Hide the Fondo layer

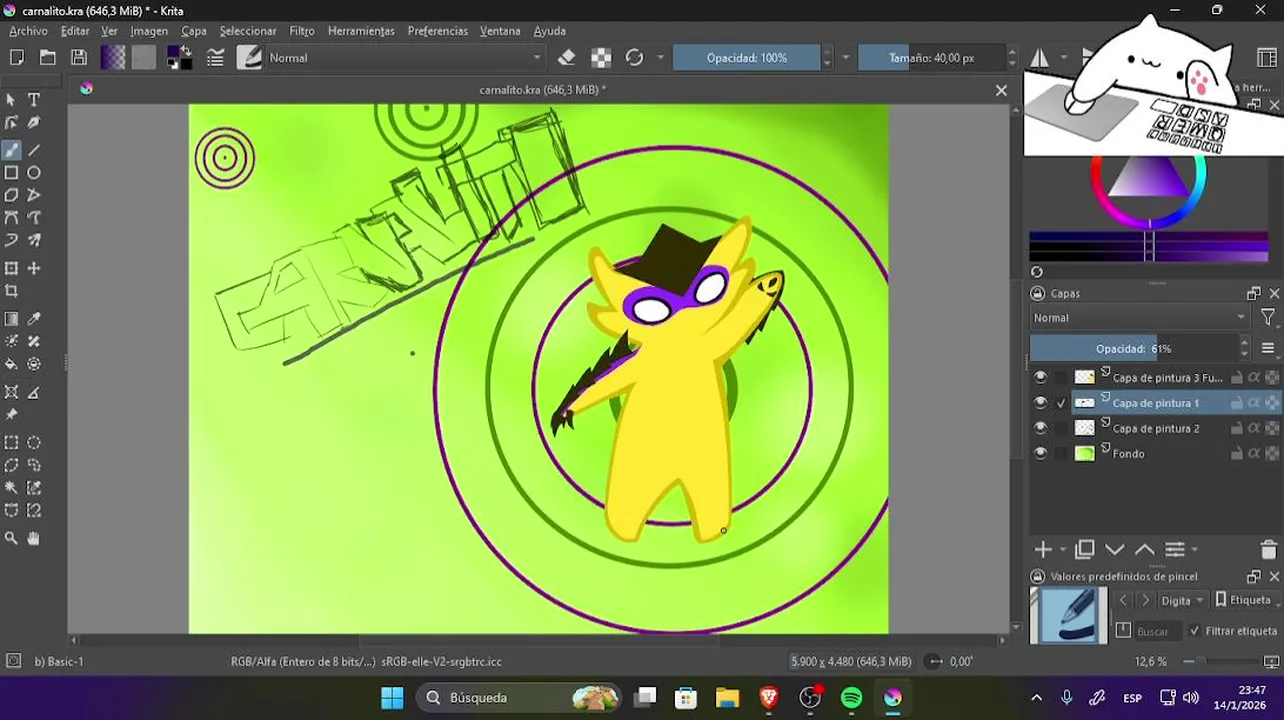pyautogui.click(x=1041, y=454)
